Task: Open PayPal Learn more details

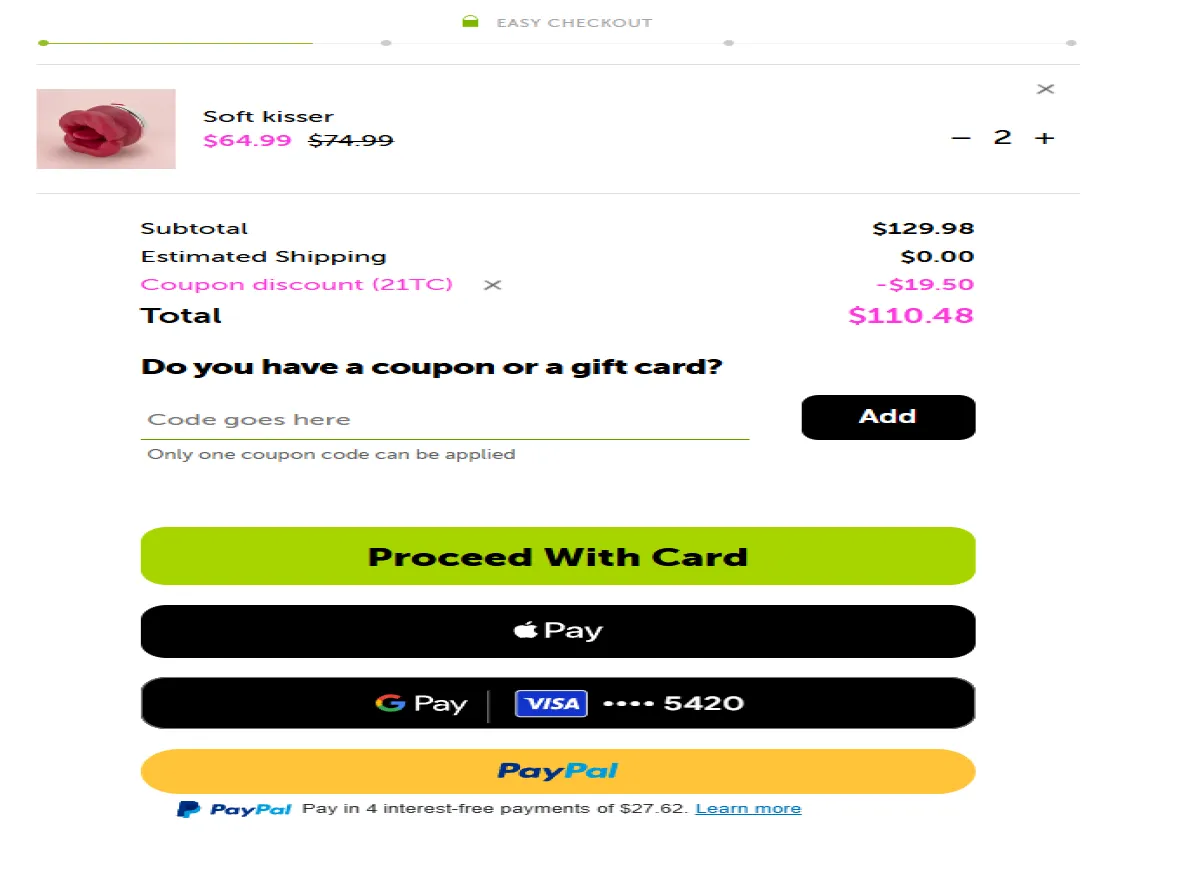Action: (x=748, y=808)
